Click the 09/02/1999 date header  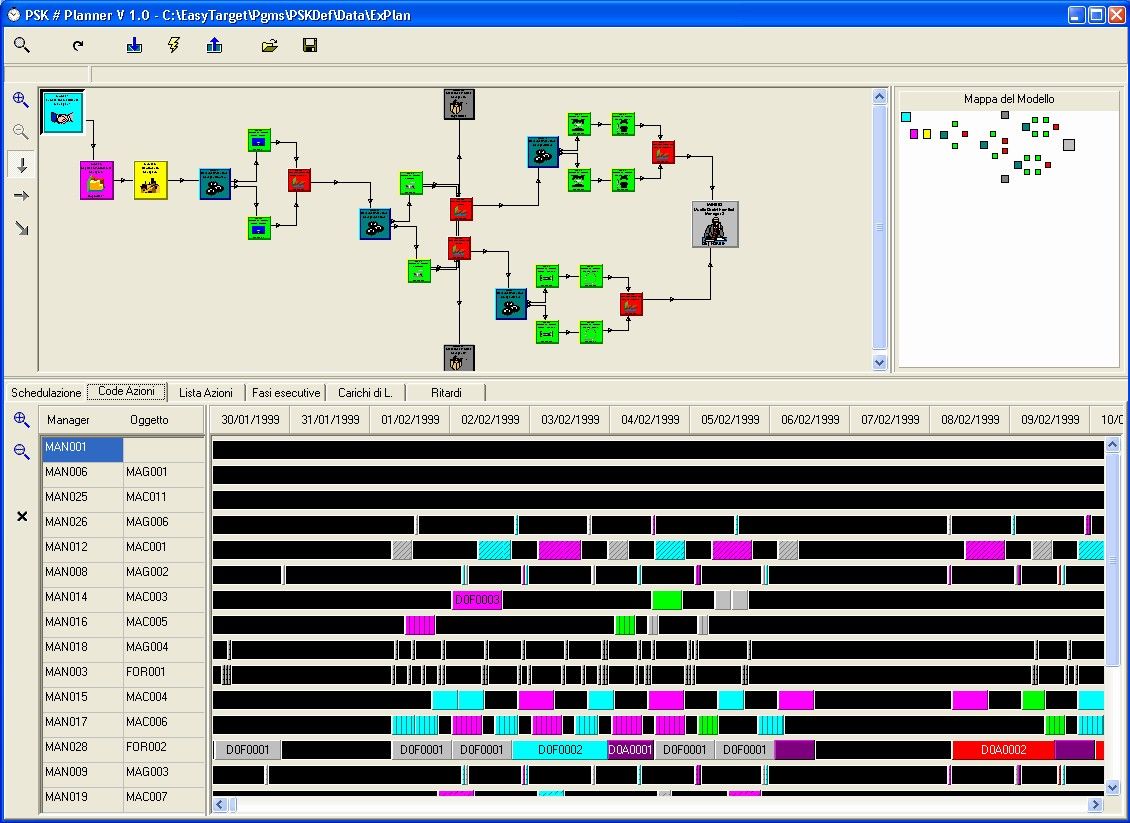[1050, 419]
